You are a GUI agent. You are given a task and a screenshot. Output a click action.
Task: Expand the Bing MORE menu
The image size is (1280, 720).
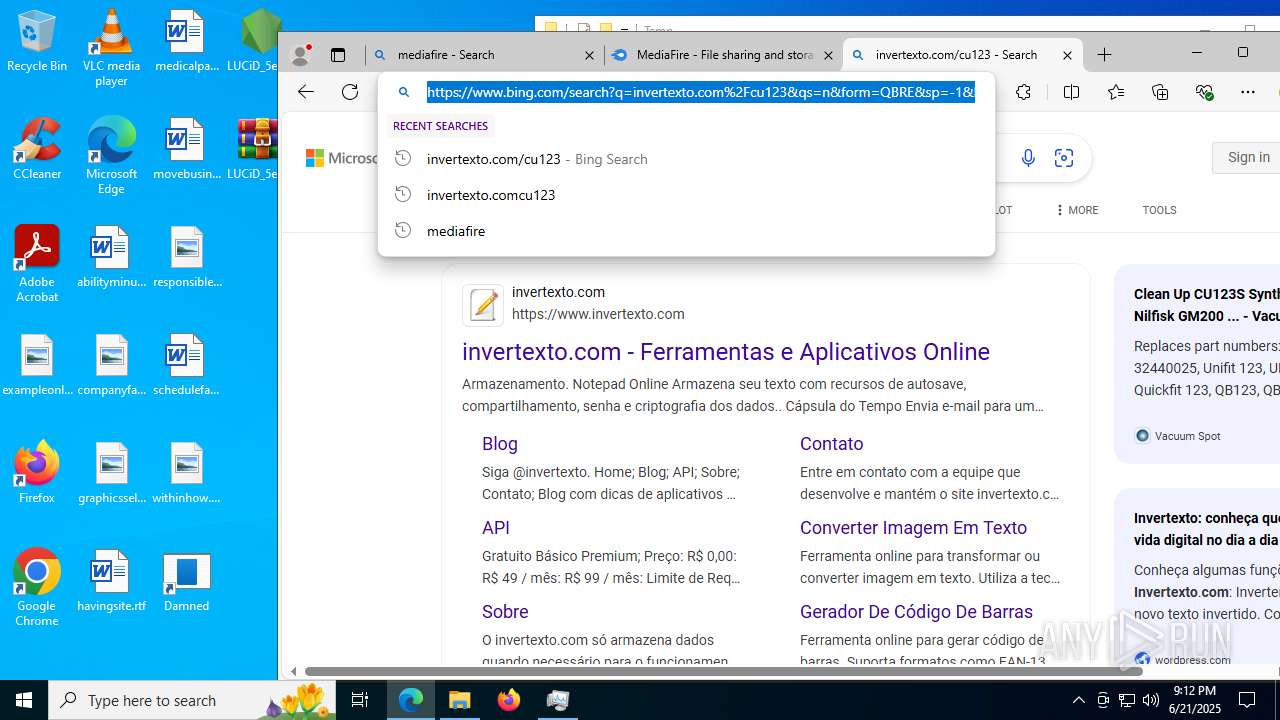pos(1077,210)
